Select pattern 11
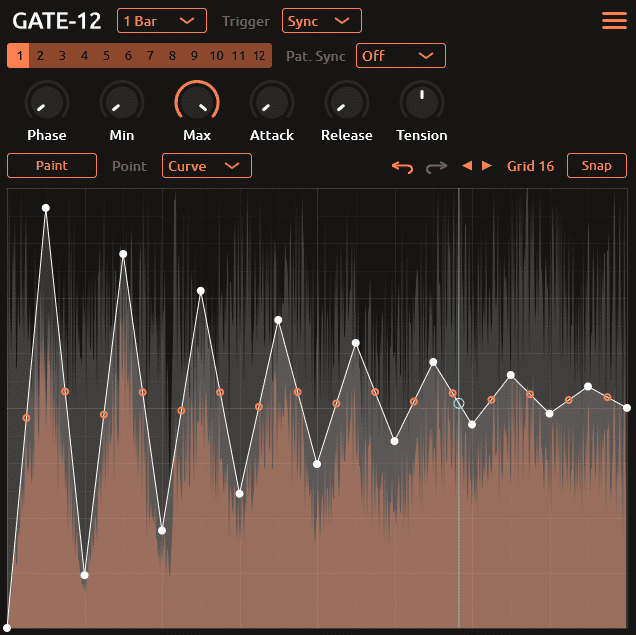636x635 pixels. [x=238, y=56]
